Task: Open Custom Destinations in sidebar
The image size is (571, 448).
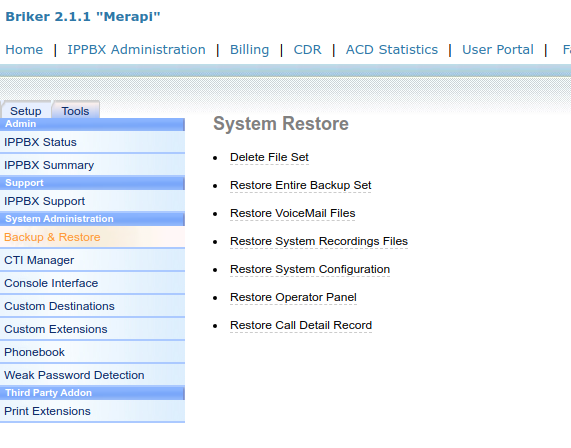Action: pyautogui.click(x=92, y=306)
